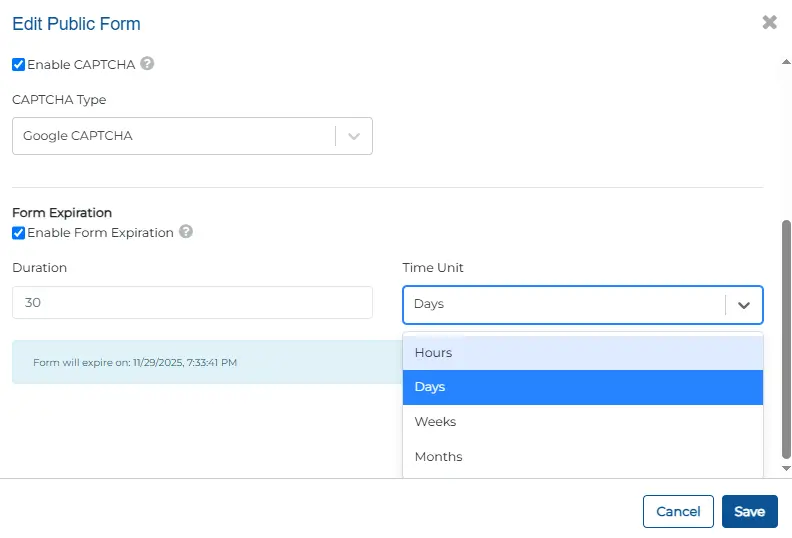Collapse the Time Unit dropdown showing Days
This screenshot has width=792, height=538.
565,305
